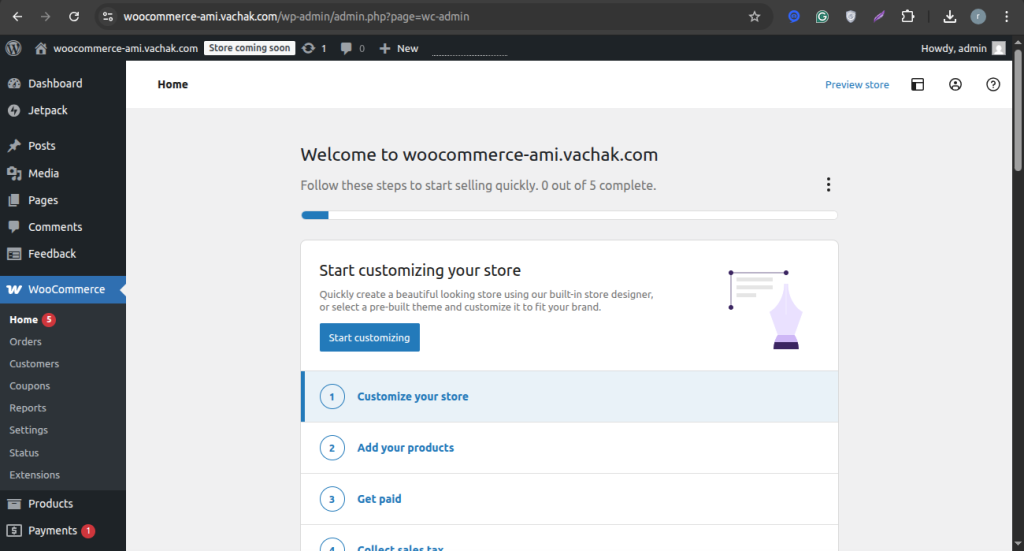Go forward using the browser forward arrow
1024x551 pixels.
[x=46, y=16]
